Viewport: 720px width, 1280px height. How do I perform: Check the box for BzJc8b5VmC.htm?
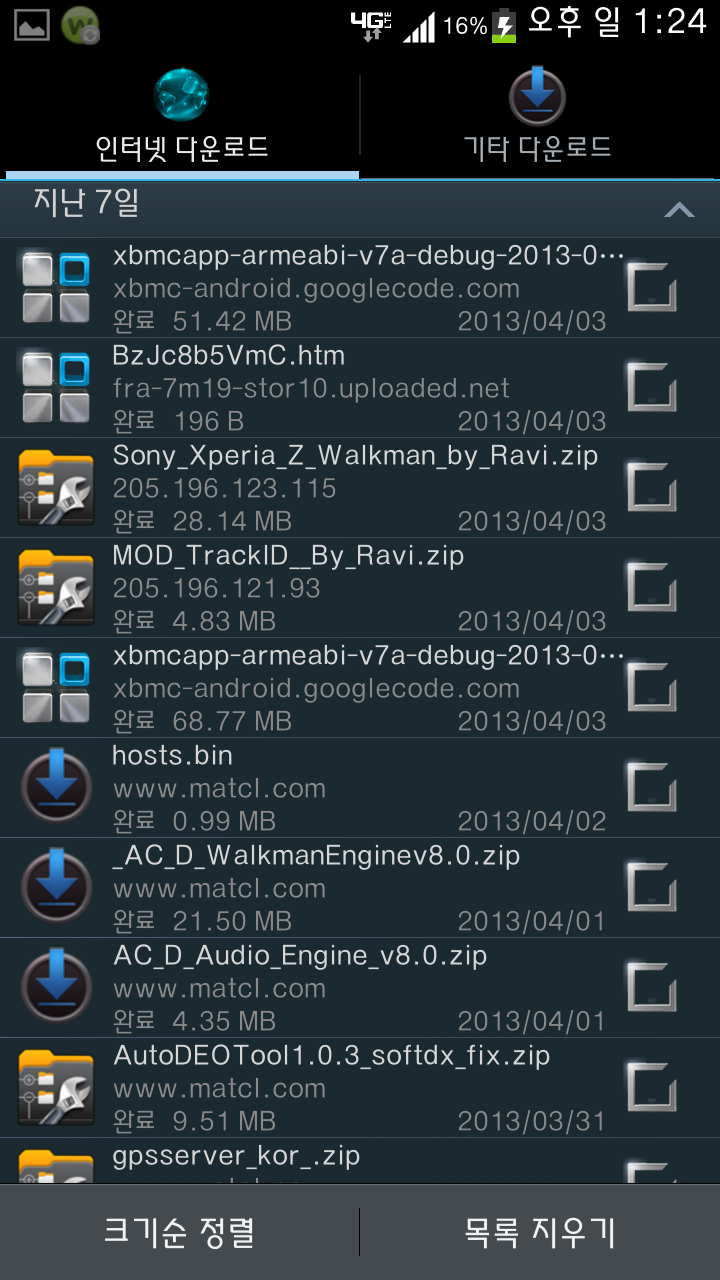point(651,387)
